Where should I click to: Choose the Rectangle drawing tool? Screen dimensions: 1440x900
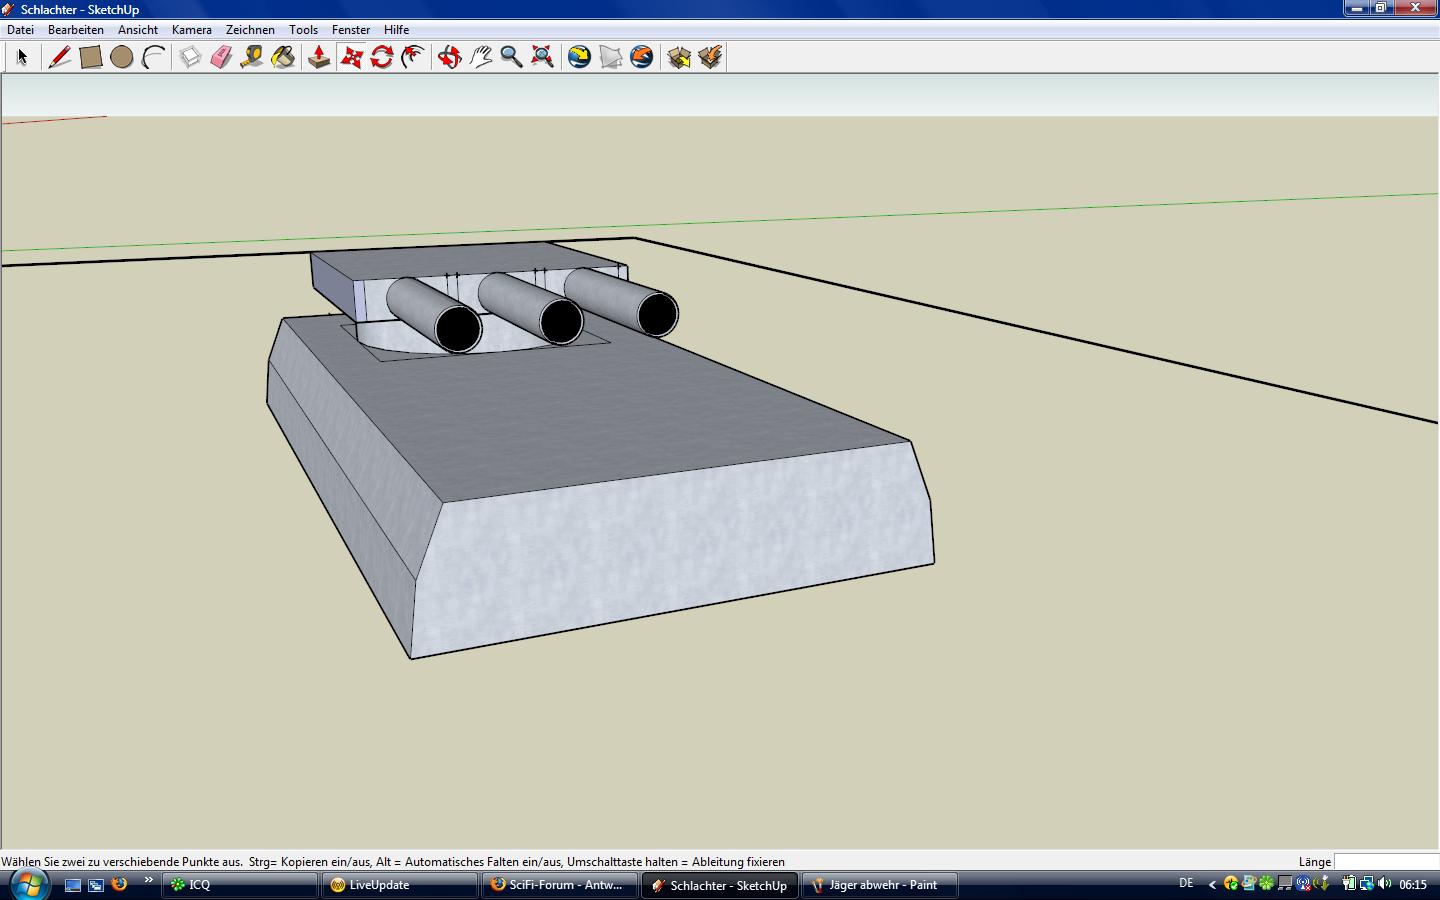91,57
